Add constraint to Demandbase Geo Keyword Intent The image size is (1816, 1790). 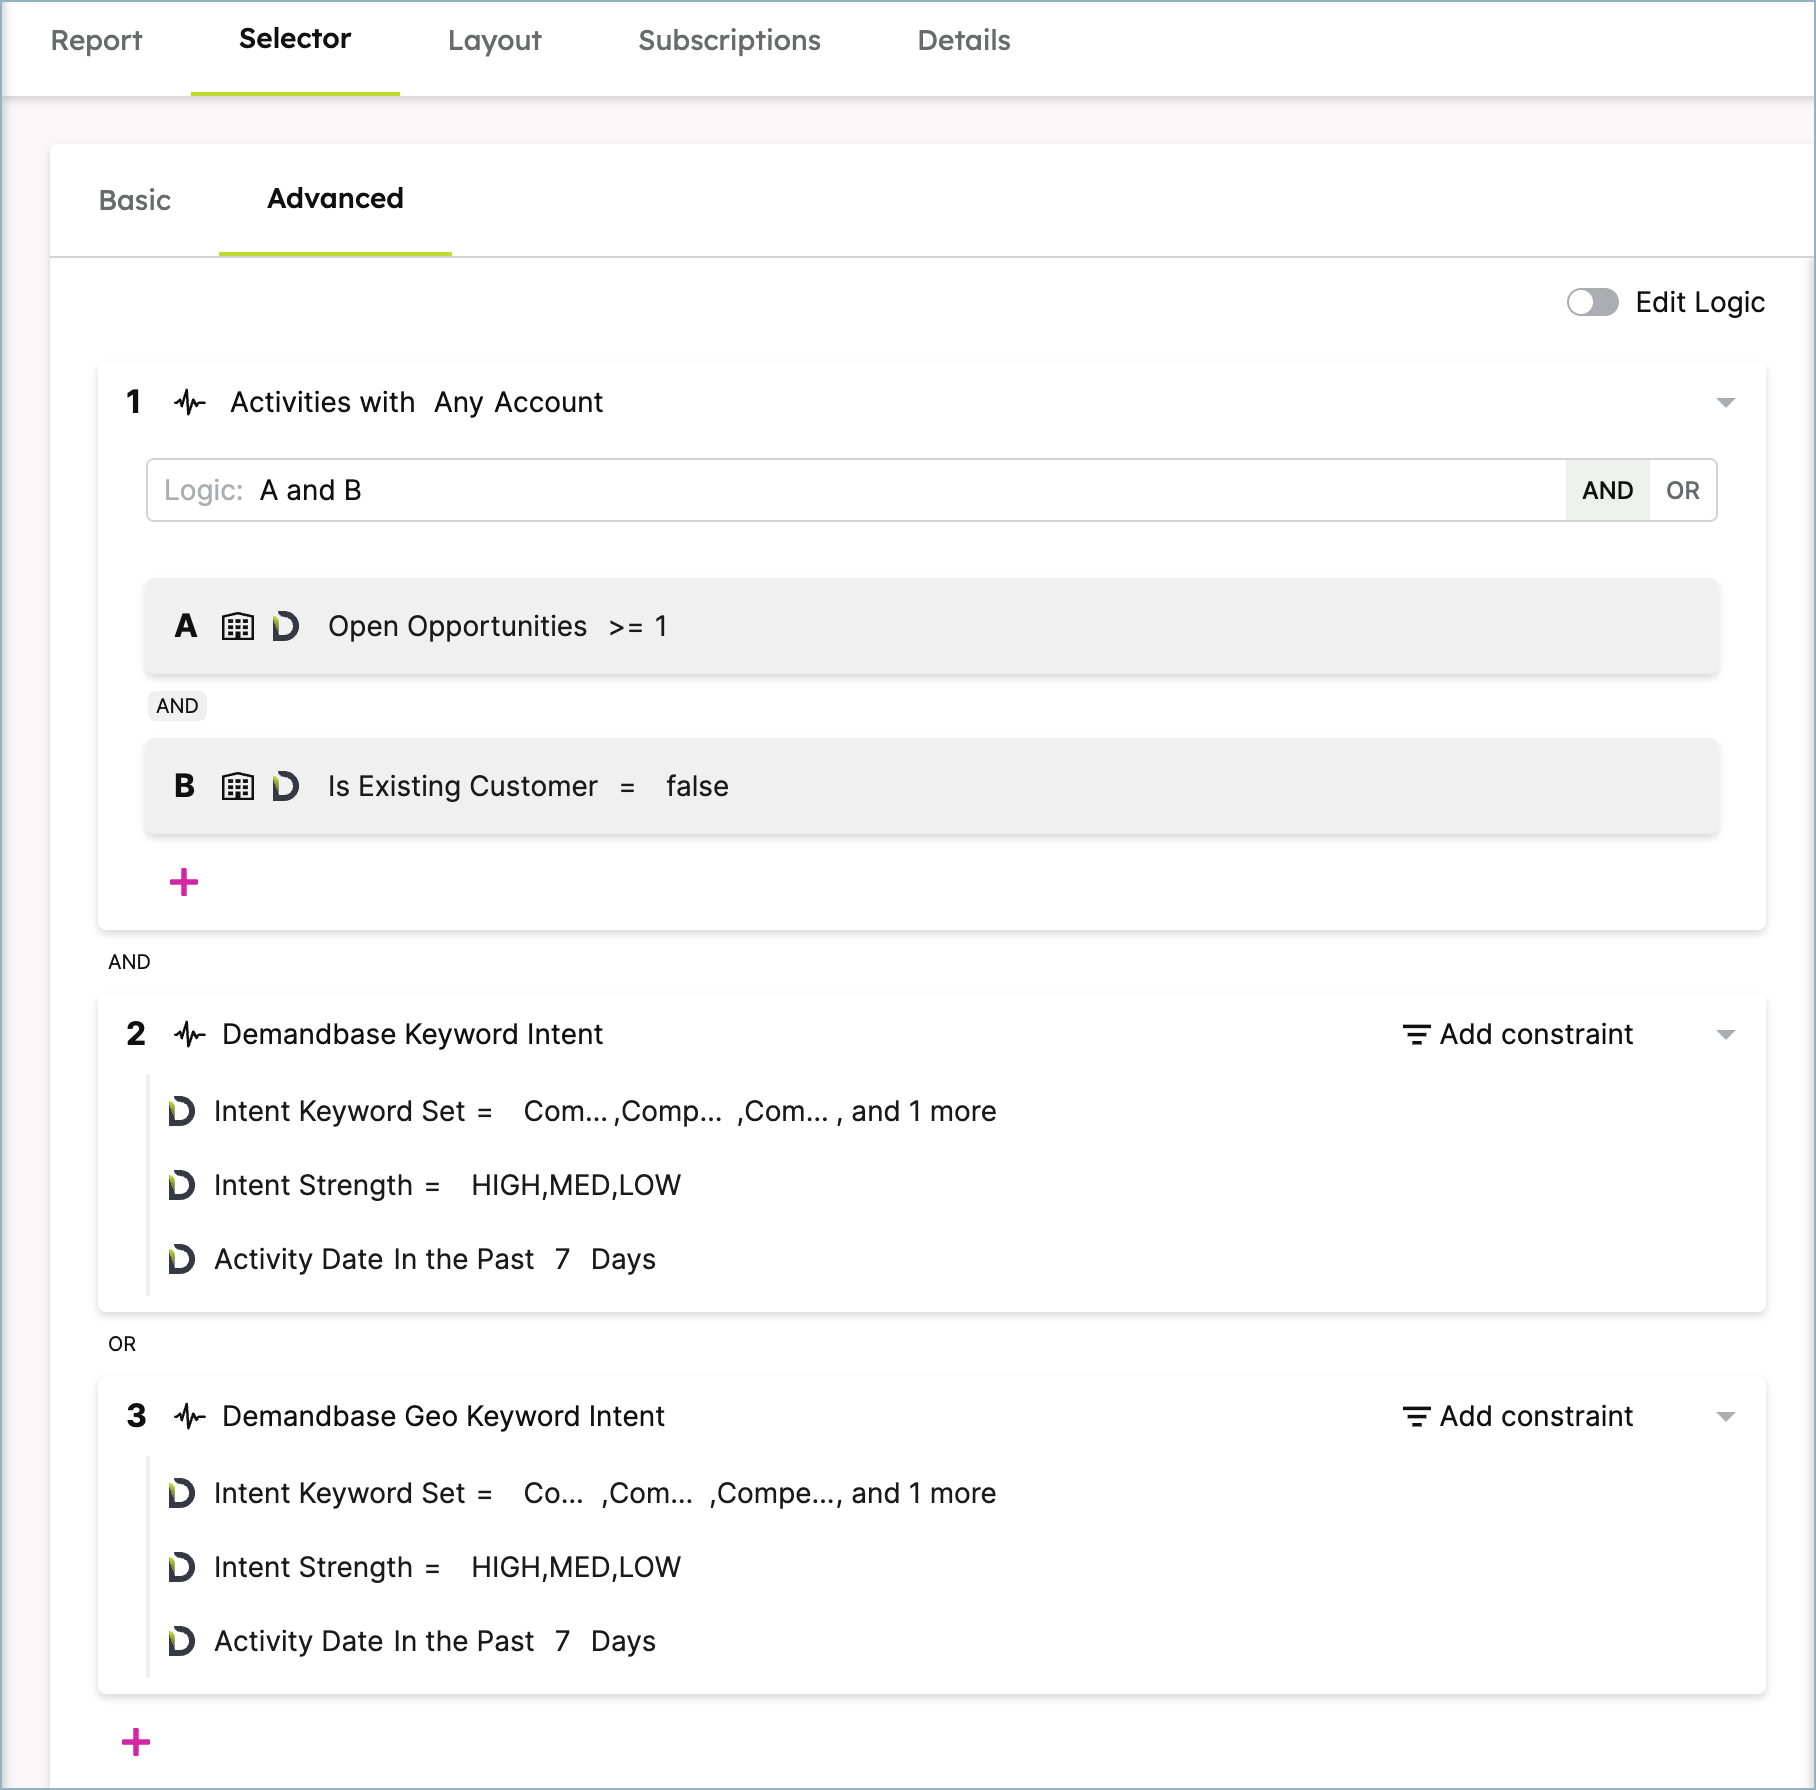pos(1517,1416)
